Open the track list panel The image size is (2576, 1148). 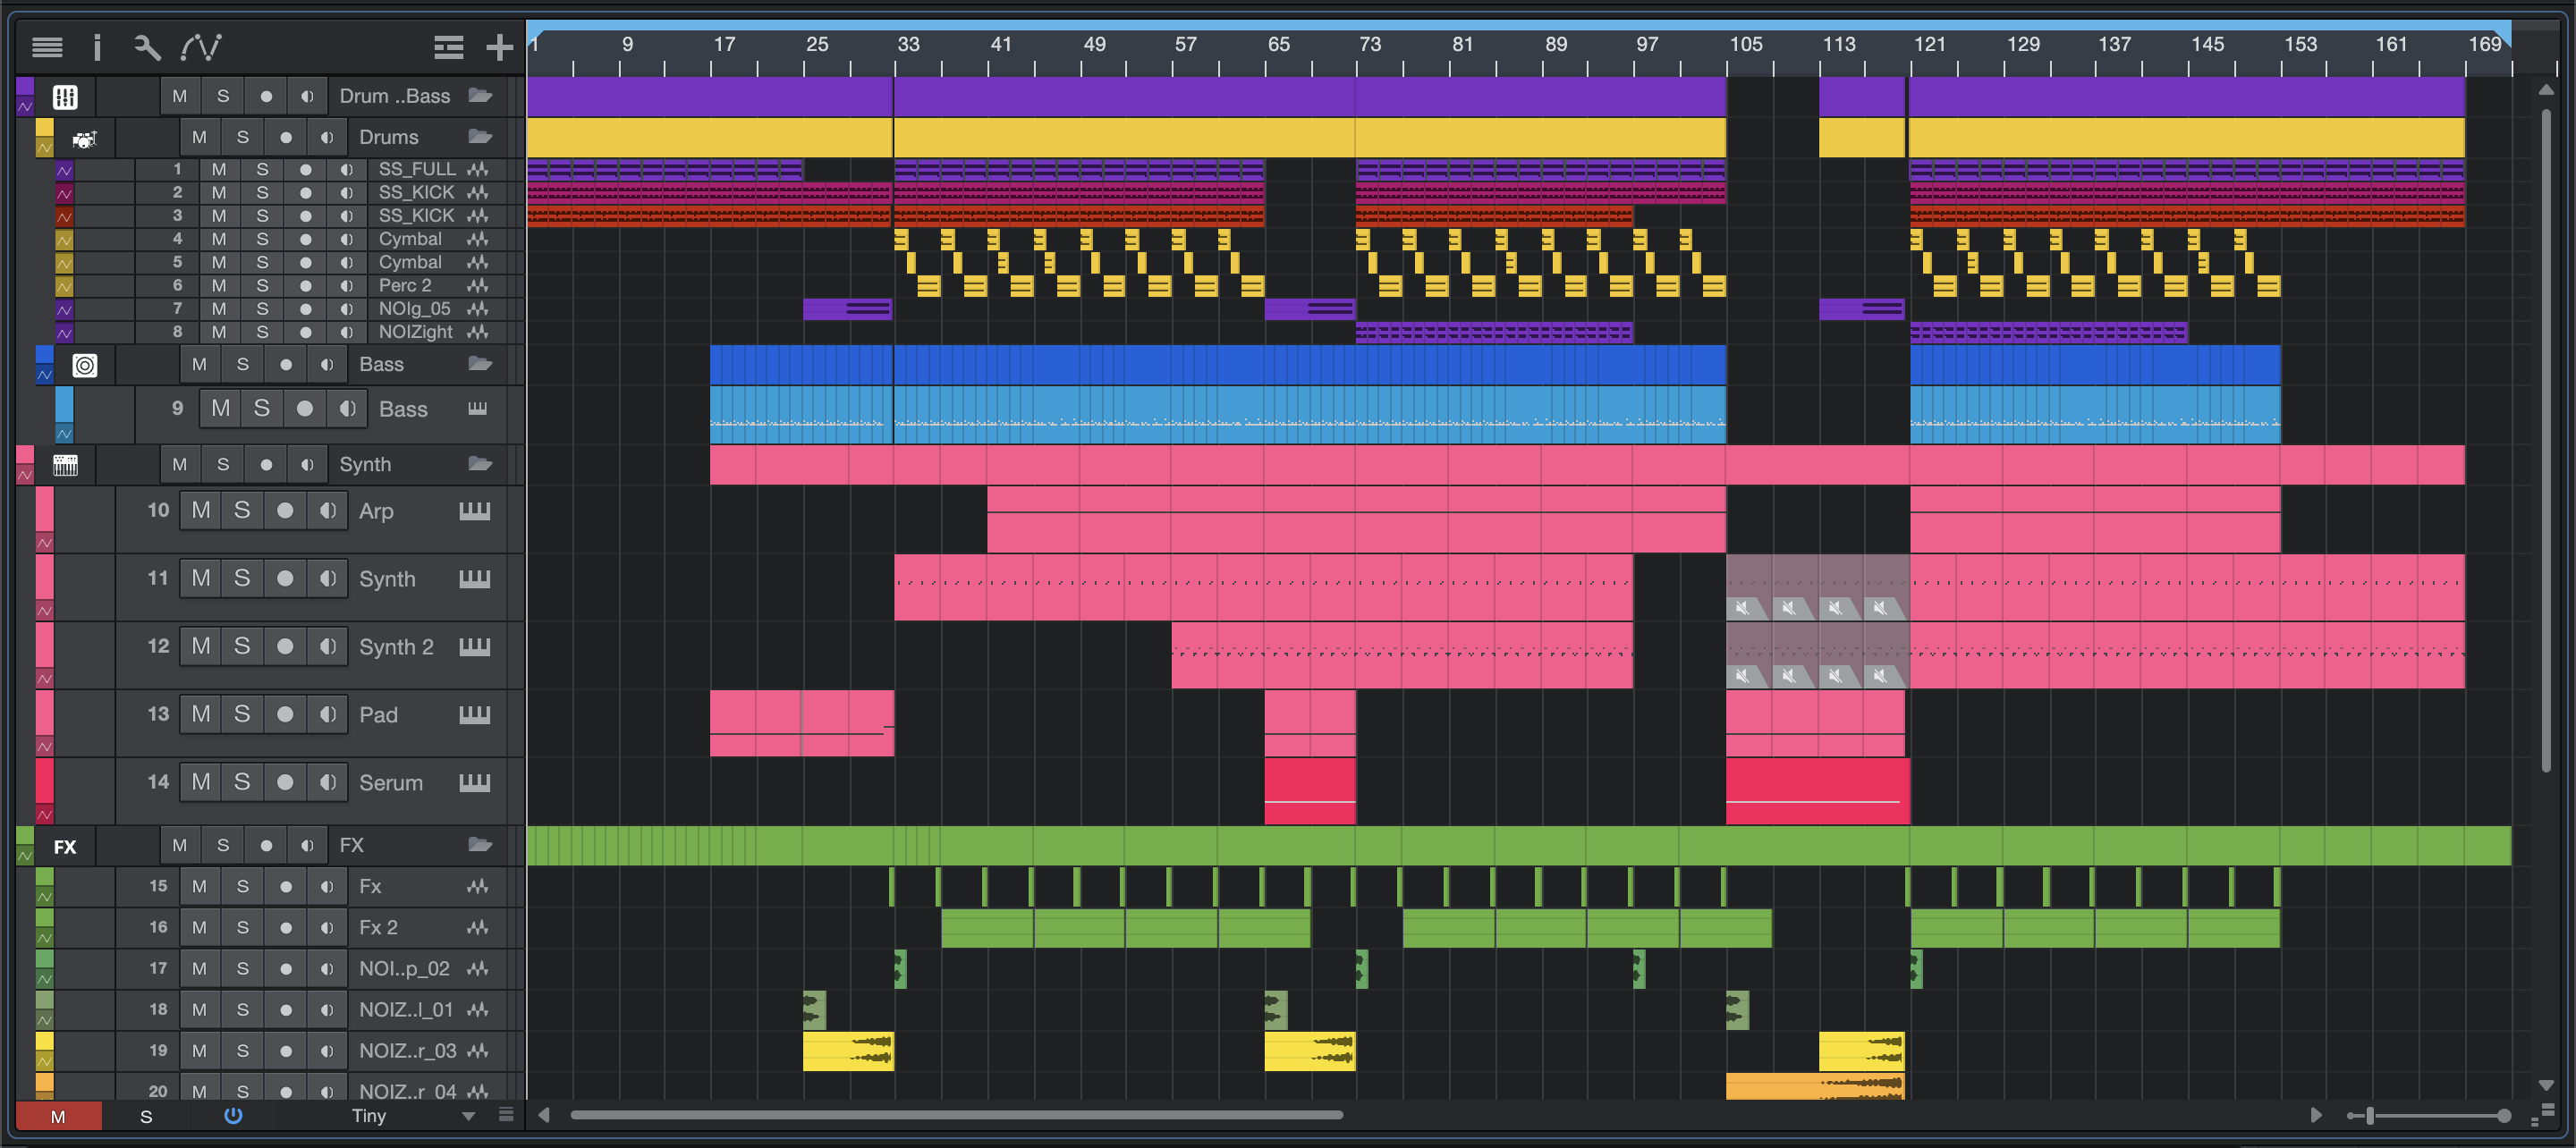point(47,46)
